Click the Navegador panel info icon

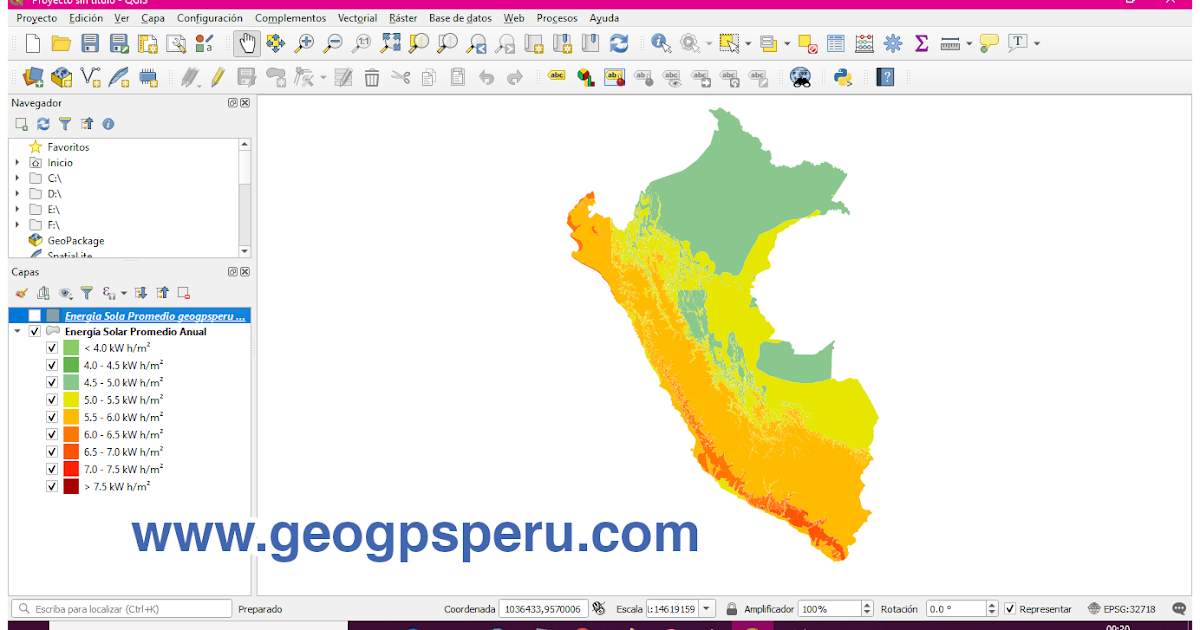pyautogui.click(x=108, y=124)
